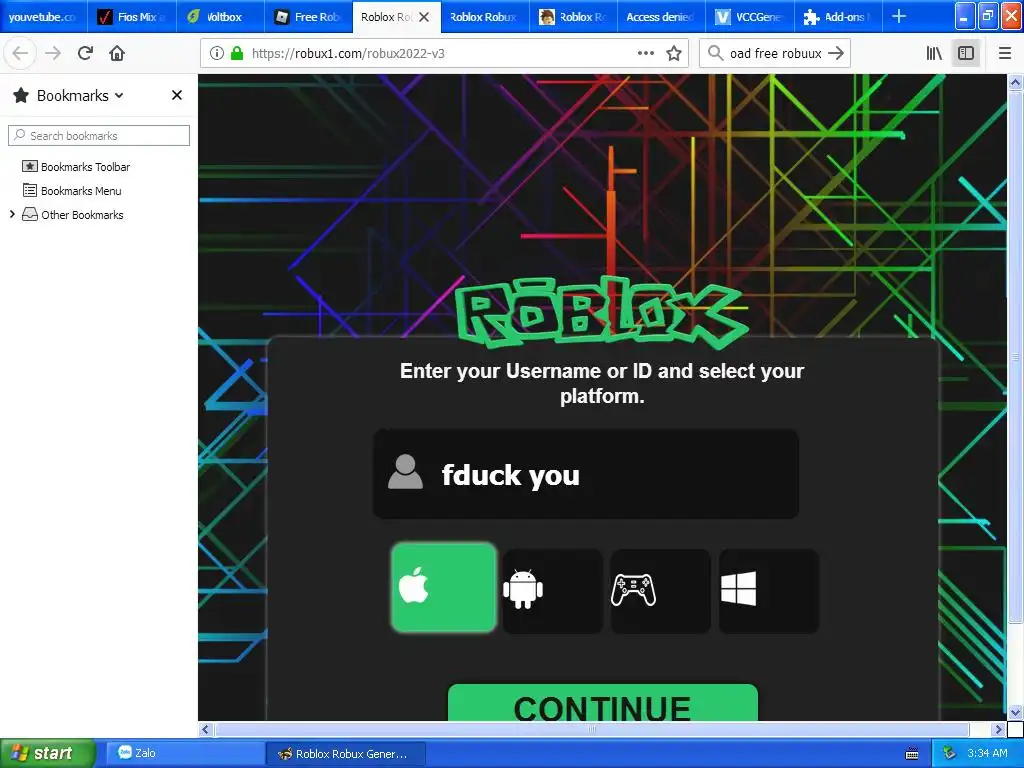Switch to Access denied tab

pyautogui.click(x=661, y=17)
